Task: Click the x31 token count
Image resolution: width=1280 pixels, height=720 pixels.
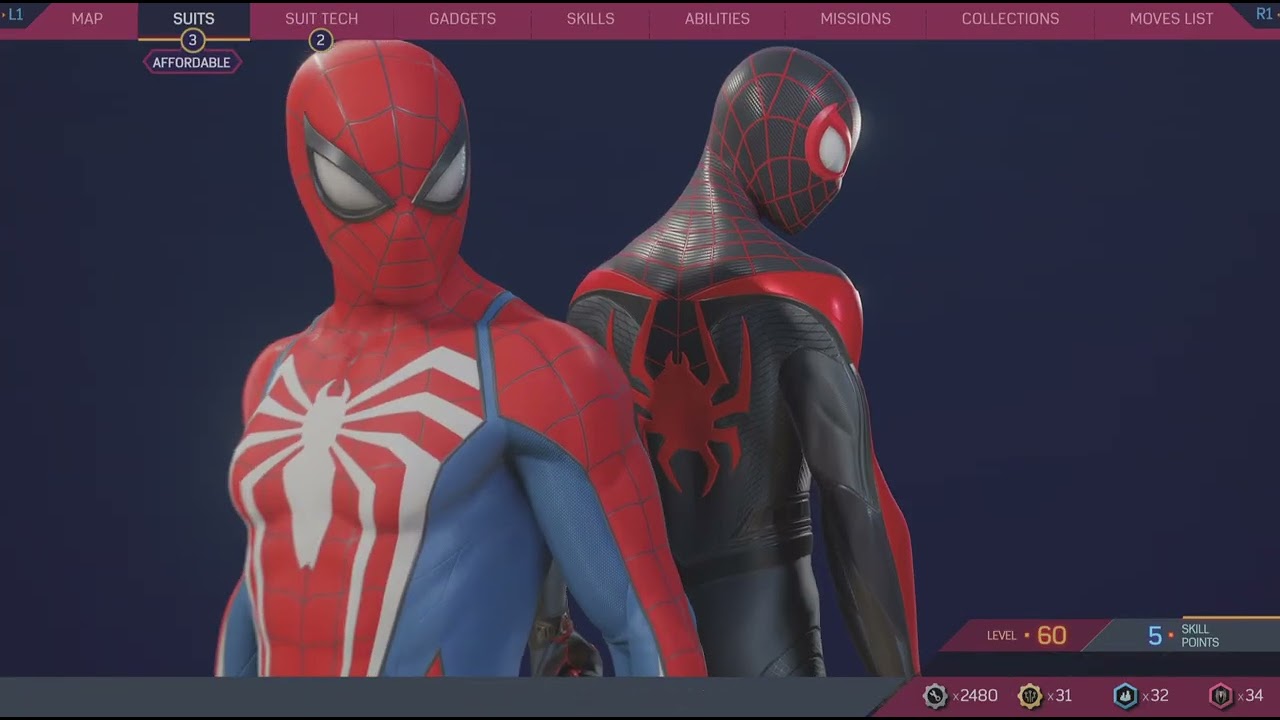Action: (x=1059, y=696)
